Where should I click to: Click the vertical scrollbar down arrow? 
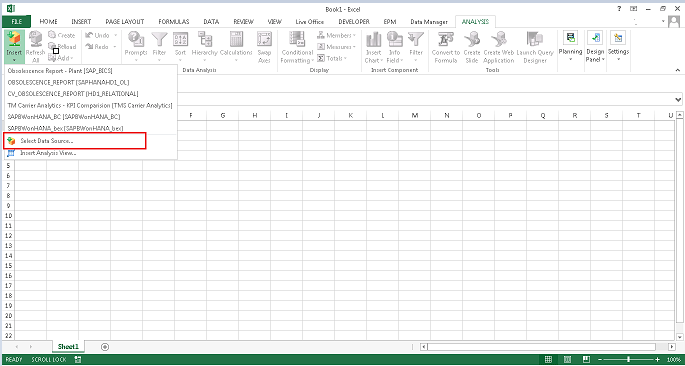pos(679,337)
